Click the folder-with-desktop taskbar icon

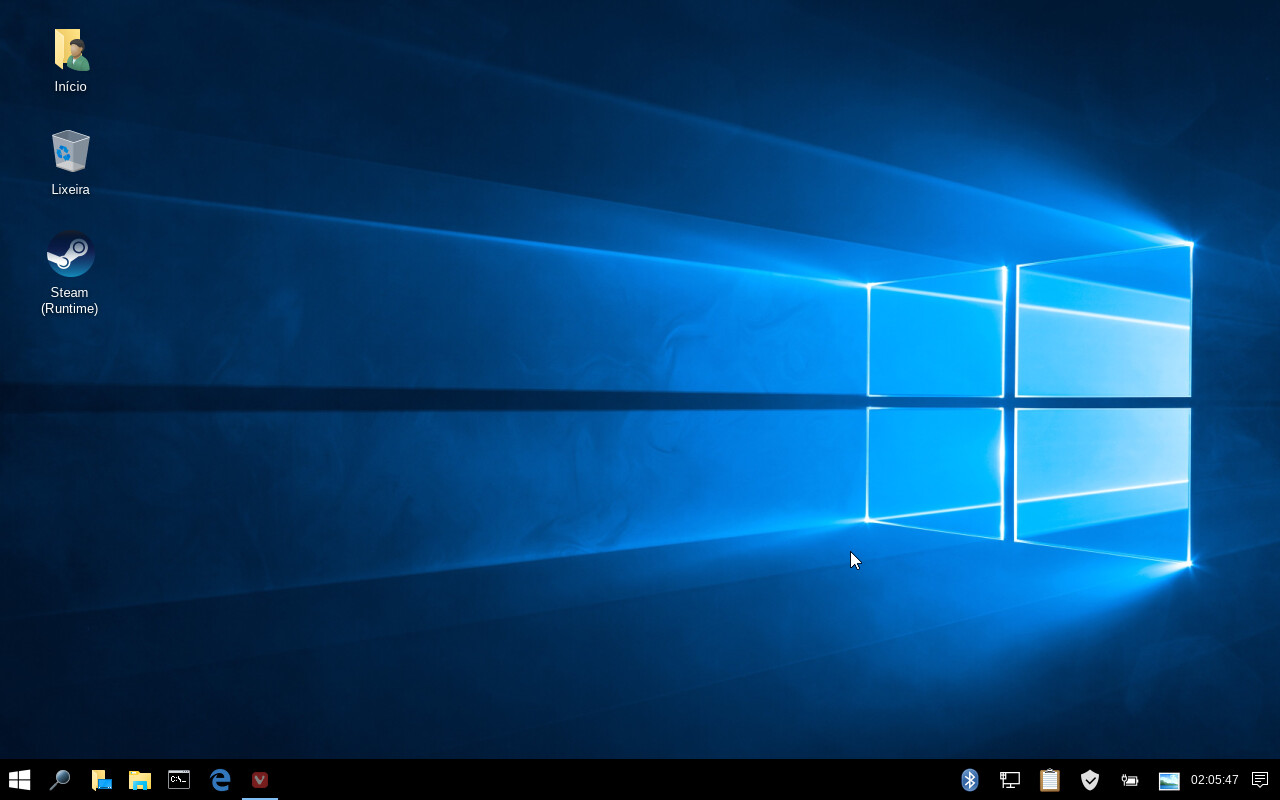[x=101, y=780]
